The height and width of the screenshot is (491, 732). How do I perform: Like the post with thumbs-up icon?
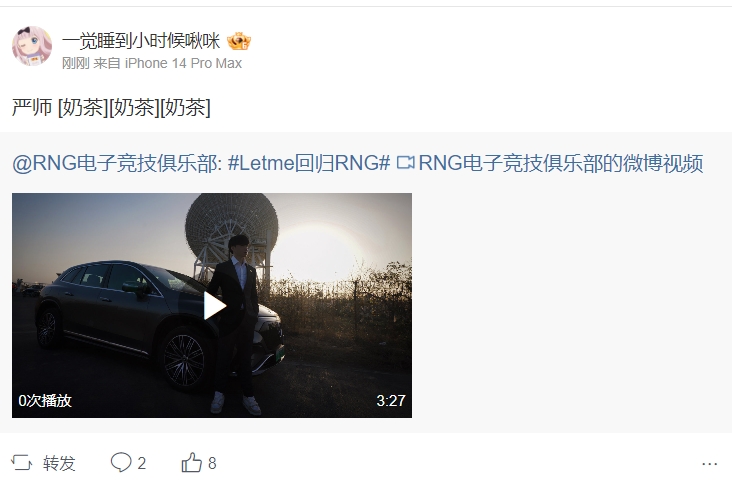coord(191,463)
